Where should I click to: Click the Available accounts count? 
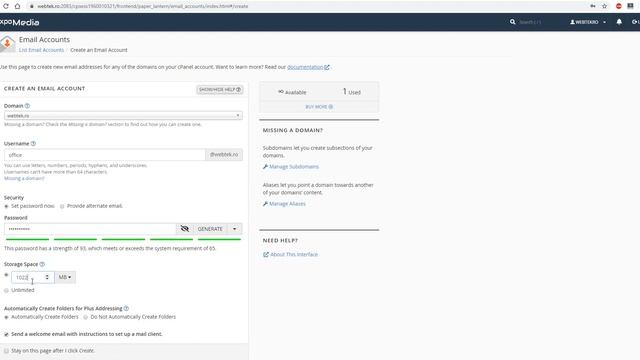292,92
